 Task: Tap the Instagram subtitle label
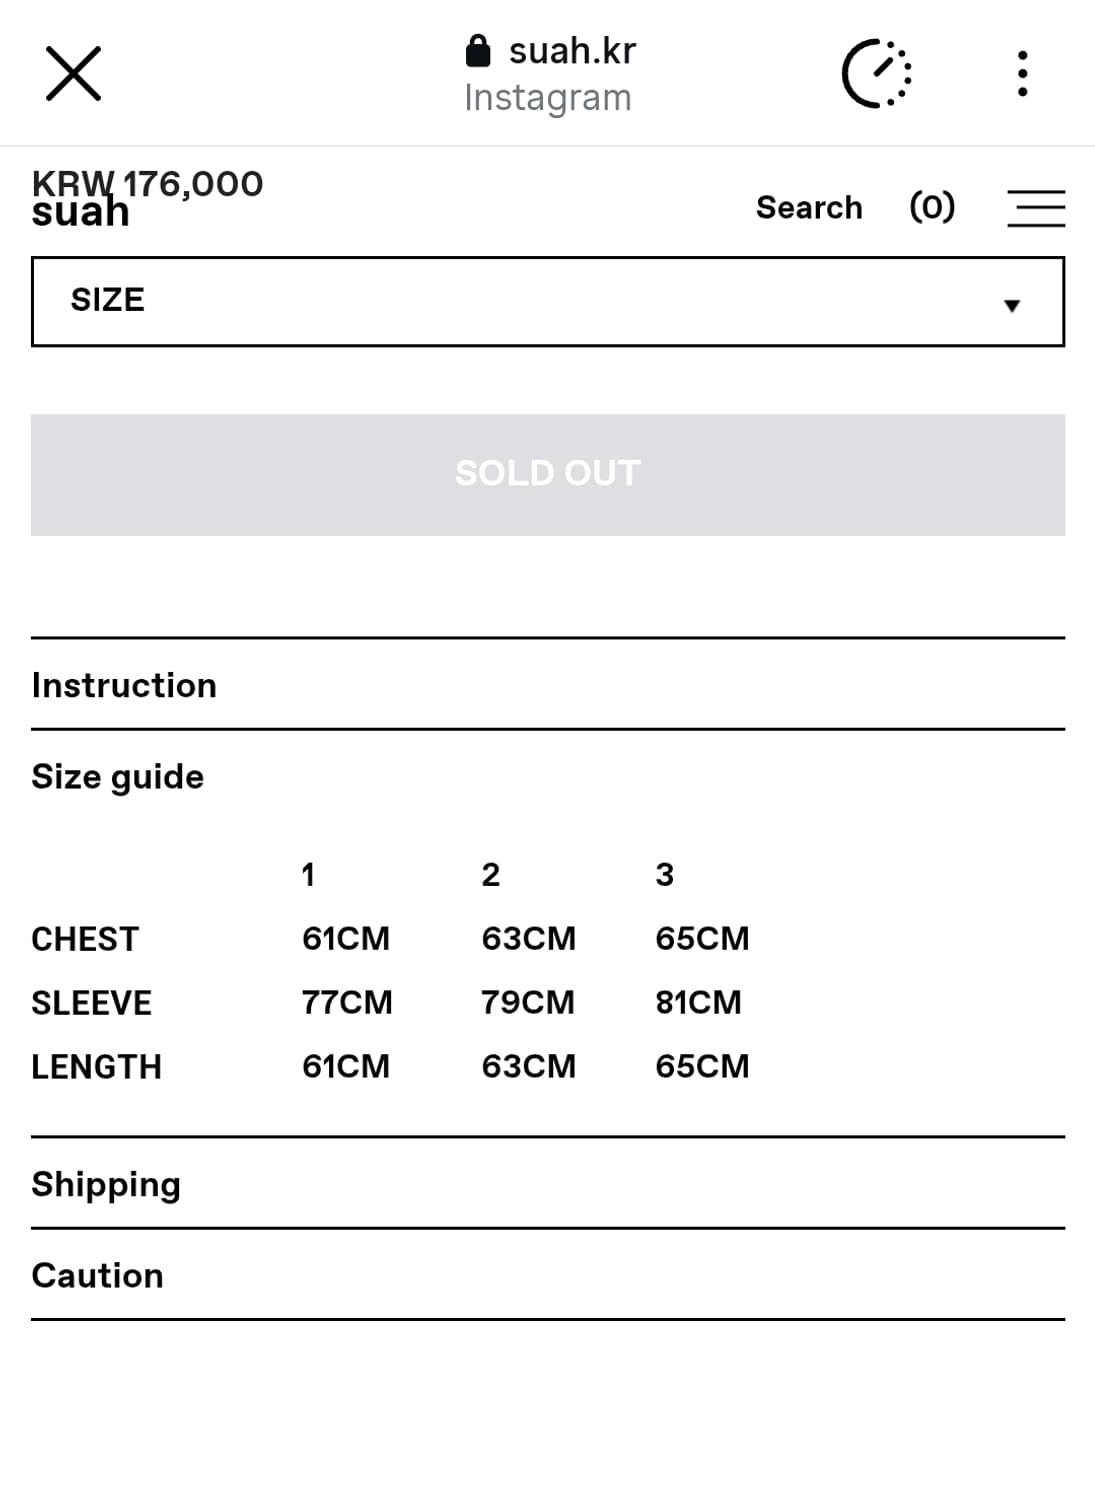(547, 98)
